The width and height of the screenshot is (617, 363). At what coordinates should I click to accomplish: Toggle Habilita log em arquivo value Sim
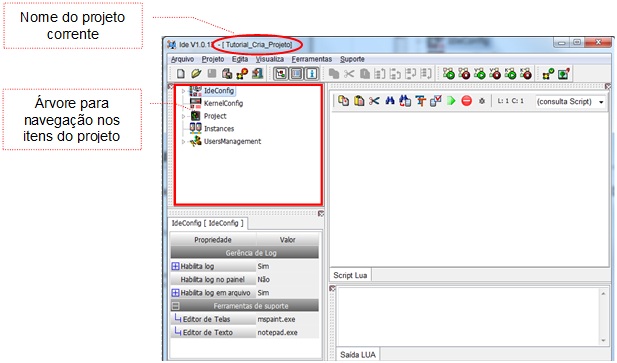pos(287,293)
